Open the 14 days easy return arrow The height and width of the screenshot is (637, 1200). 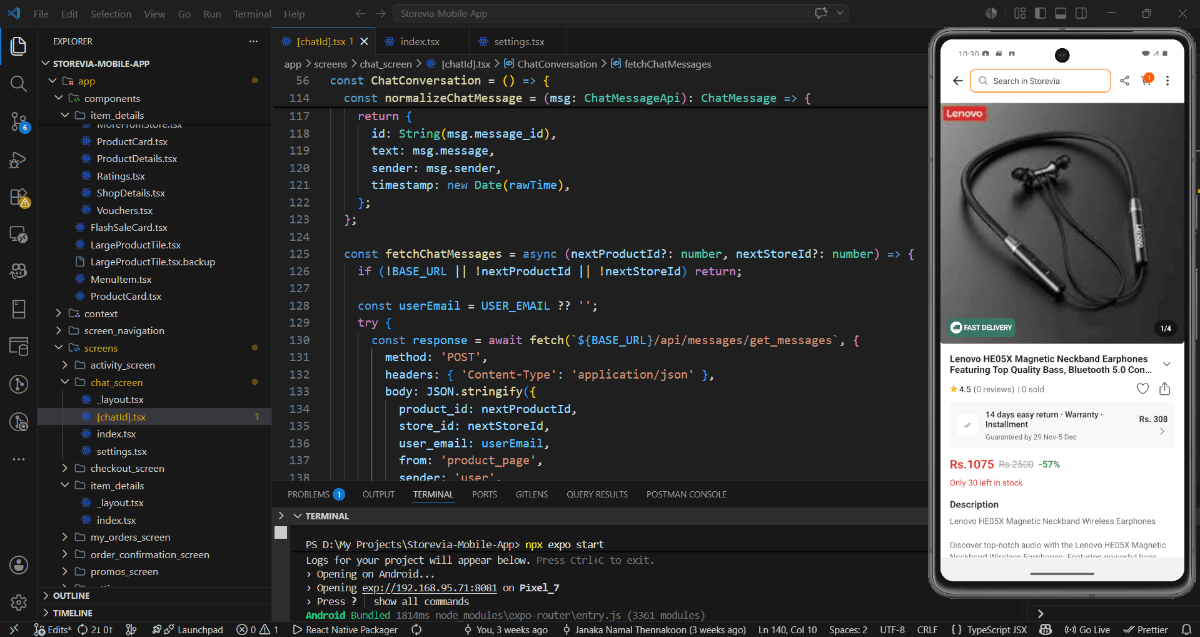click(x=1162, y=431)
